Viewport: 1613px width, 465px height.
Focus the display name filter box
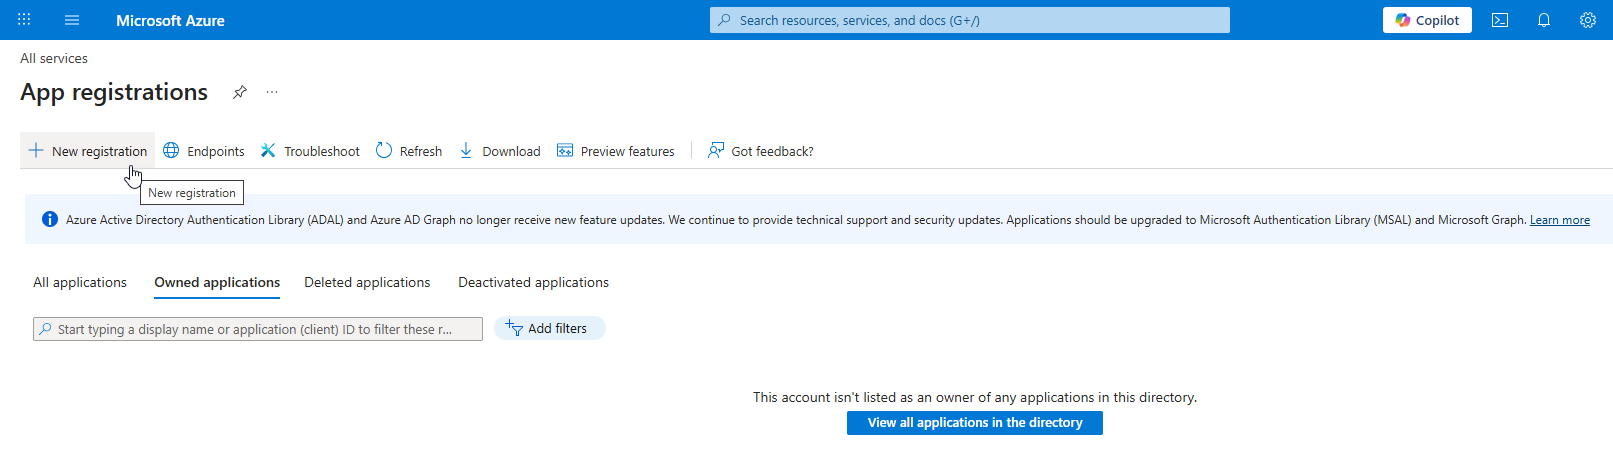click(258, 329)
